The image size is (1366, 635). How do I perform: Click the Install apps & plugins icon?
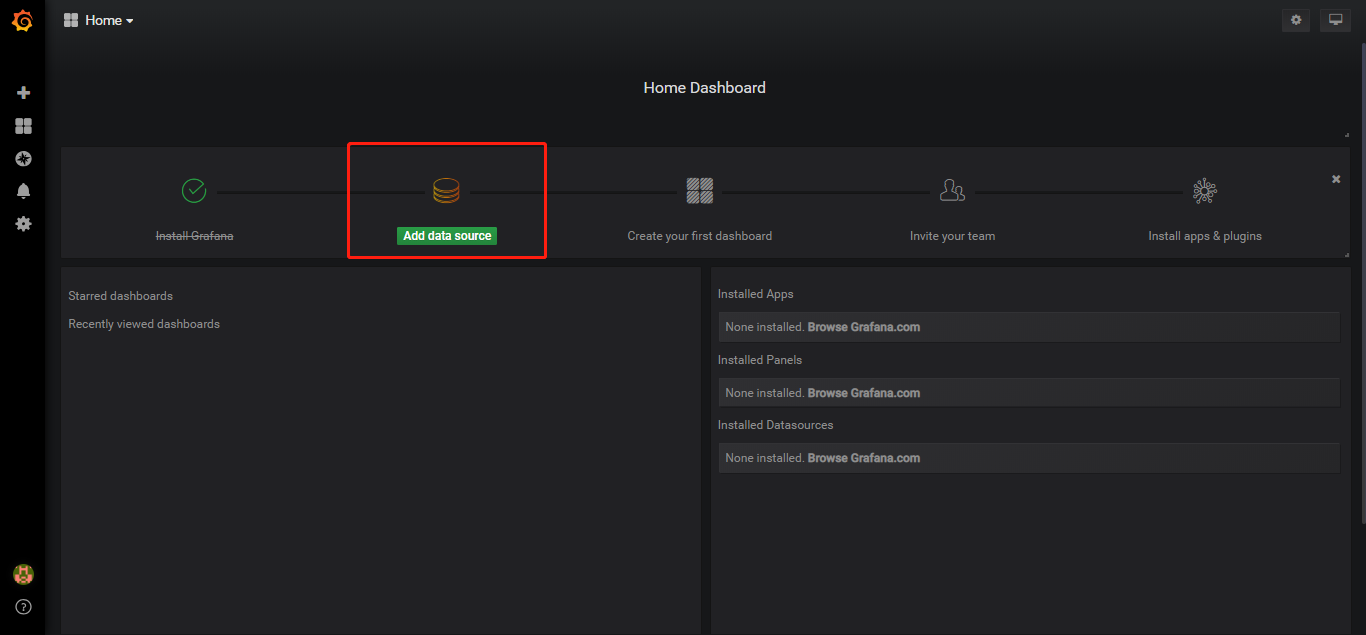point(1205,190)
